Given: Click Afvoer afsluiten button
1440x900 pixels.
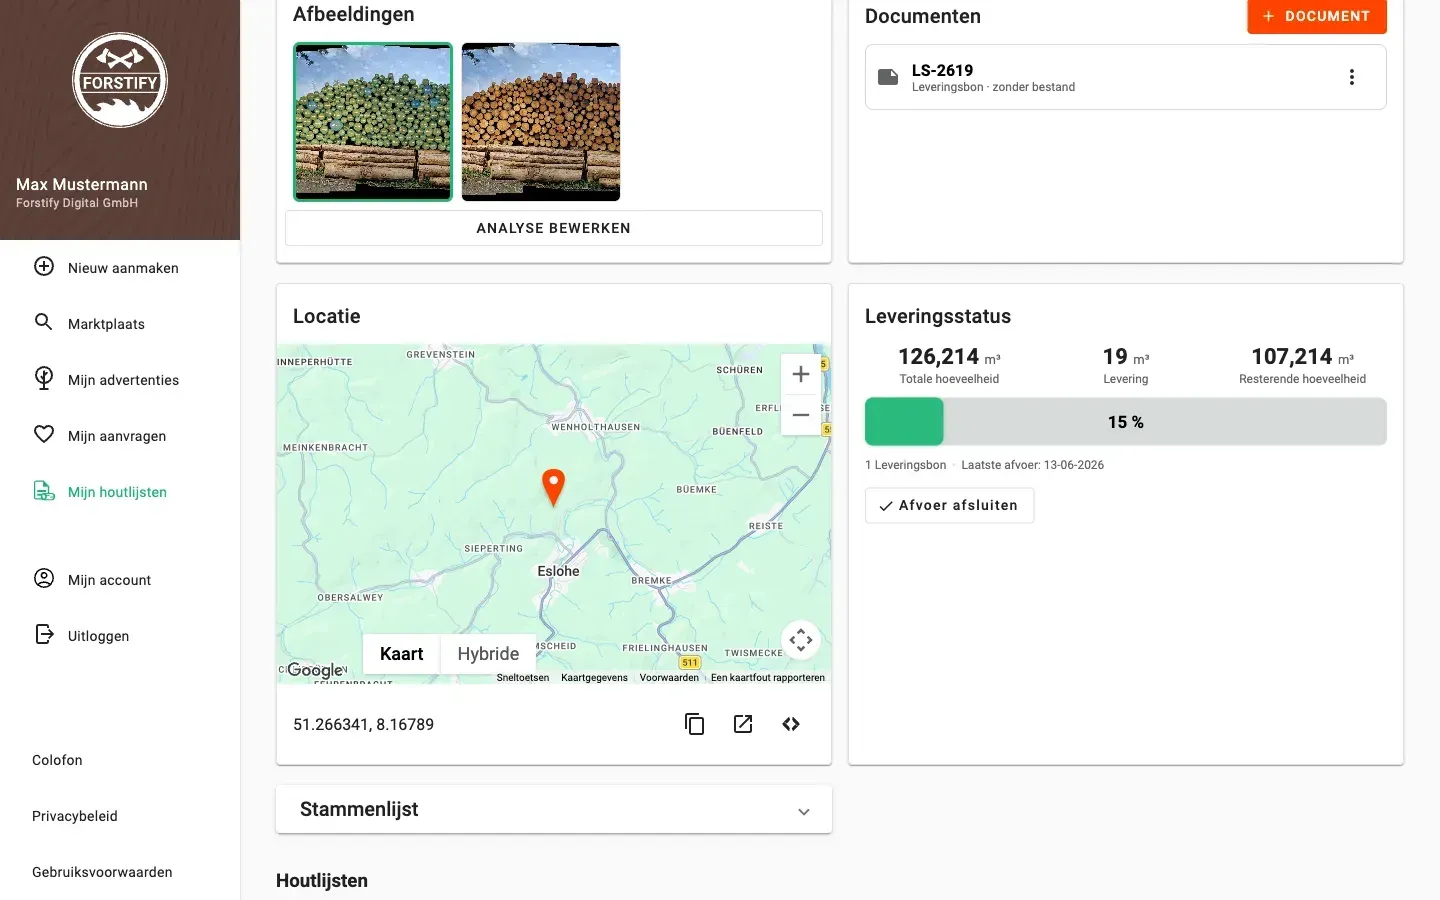Looking at the screenshot, I should 949,505.
